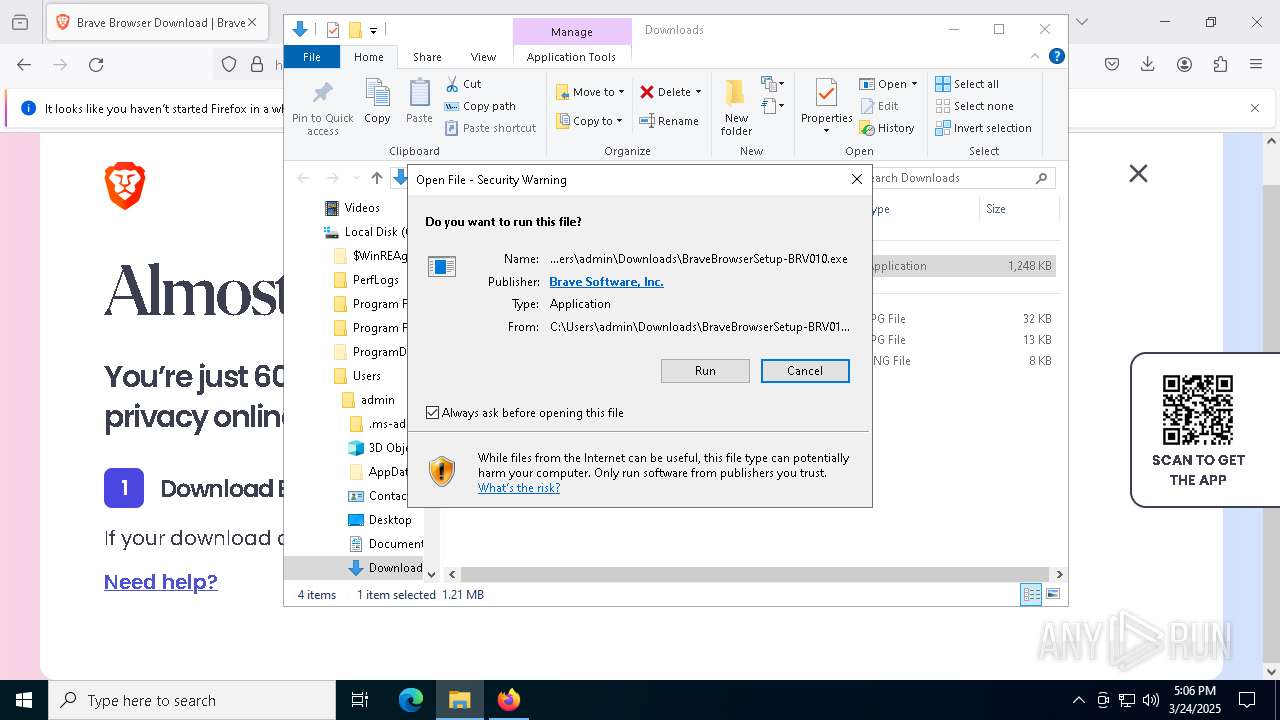Open the Open dropdown in ribbon
Viewport: 1280px width, 720px height.
pos(888,84)
